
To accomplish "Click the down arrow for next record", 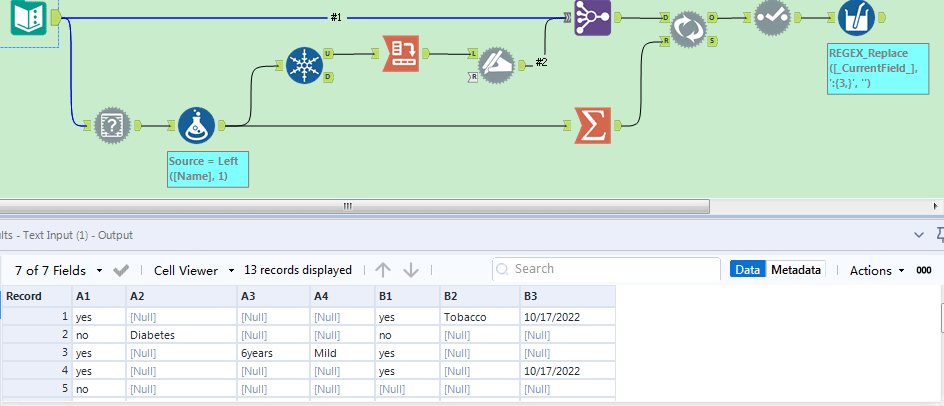I will (410, 270).
